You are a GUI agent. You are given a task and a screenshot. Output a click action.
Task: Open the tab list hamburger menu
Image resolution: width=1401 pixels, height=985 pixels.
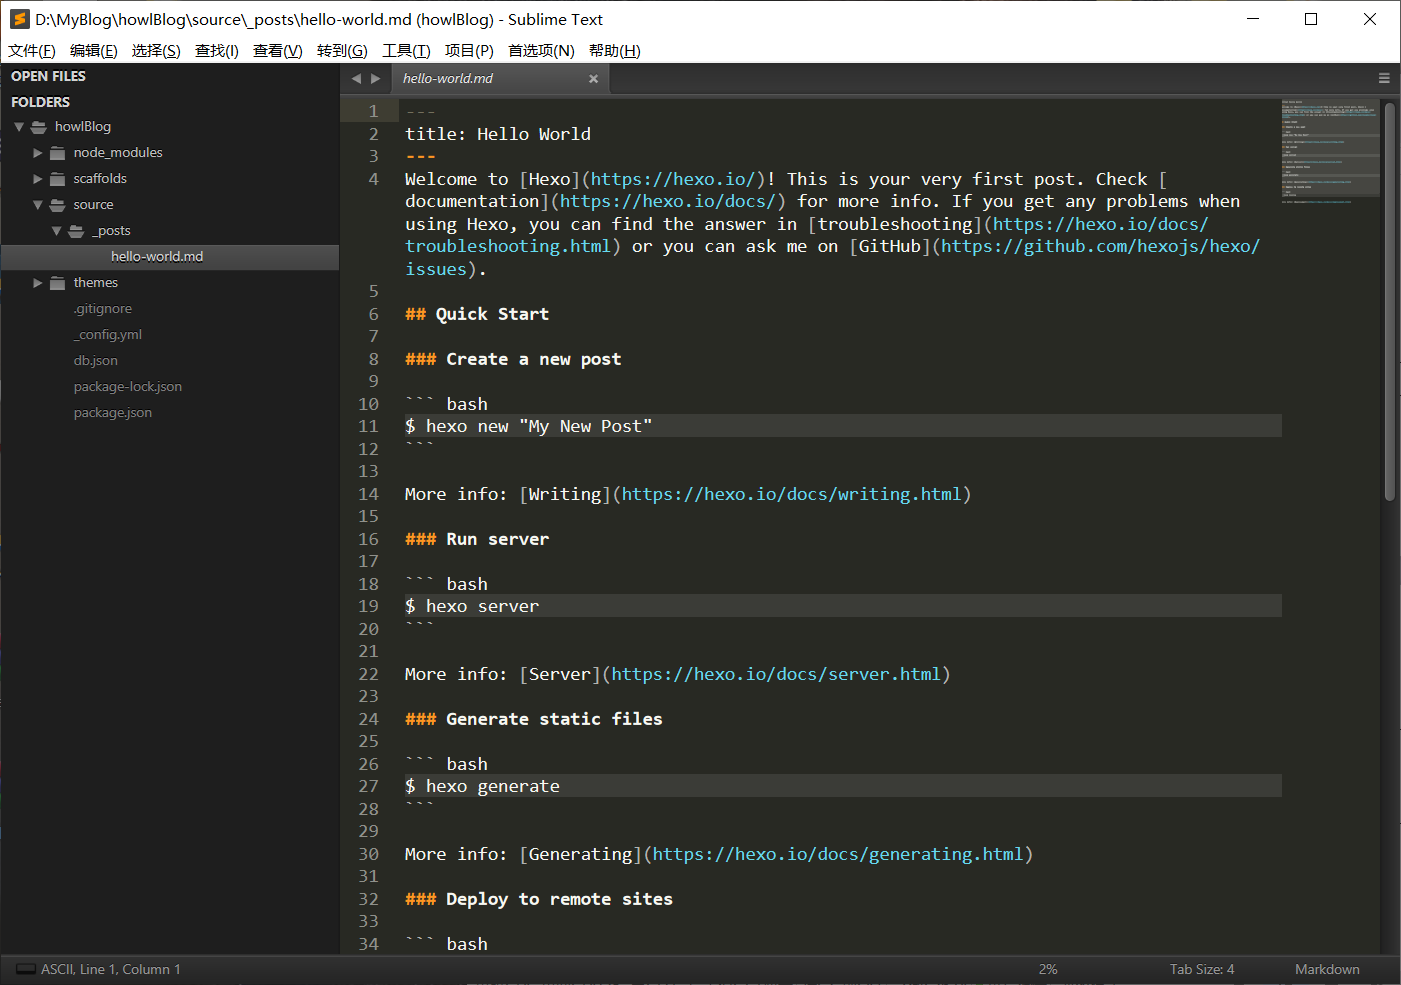click(1384, 78)
